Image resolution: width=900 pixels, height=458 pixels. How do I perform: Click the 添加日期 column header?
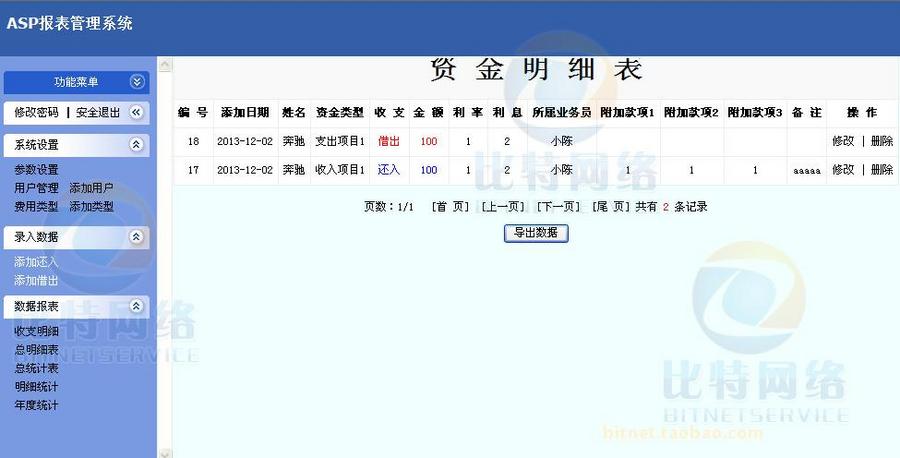pyautogui.click(x=245, y=112)
